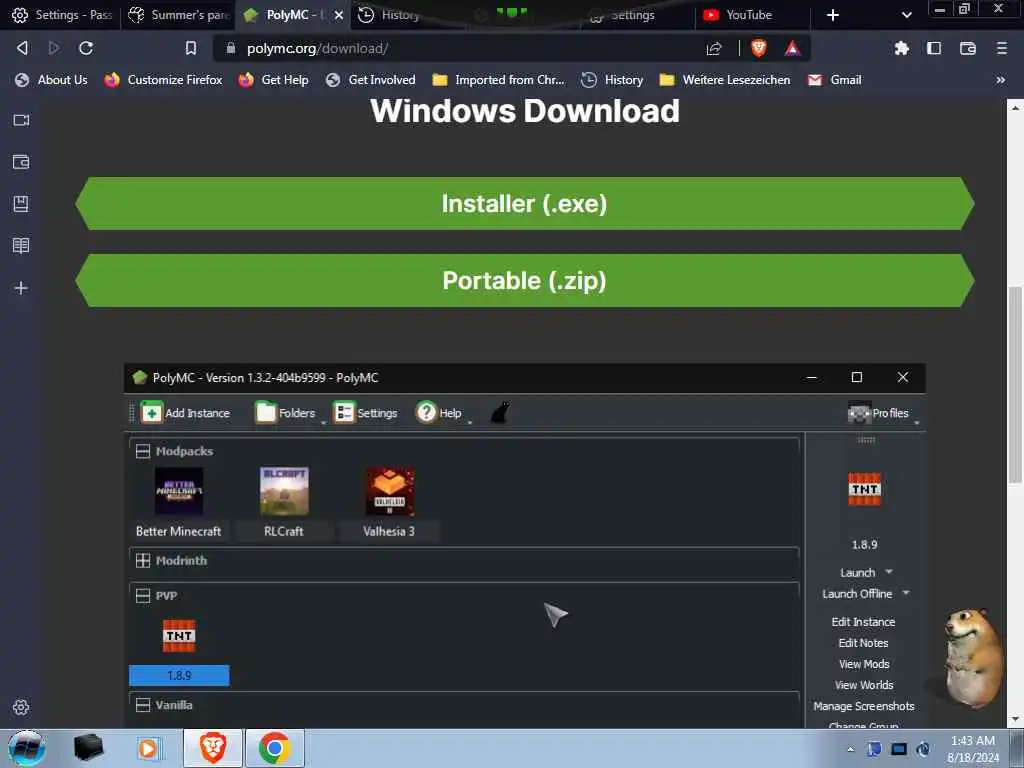Open sidebar settings gear icon
The height and width of the screenshot is (768, 1024).
[x=21, y=707]
